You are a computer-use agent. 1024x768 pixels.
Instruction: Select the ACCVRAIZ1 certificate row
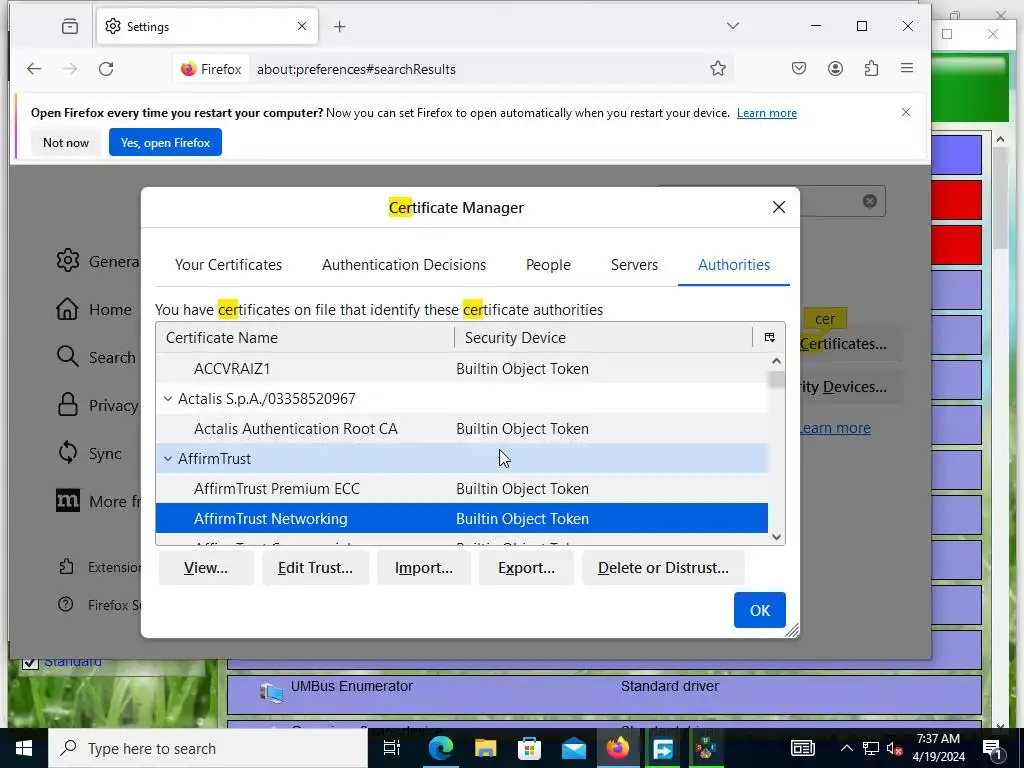462,368
